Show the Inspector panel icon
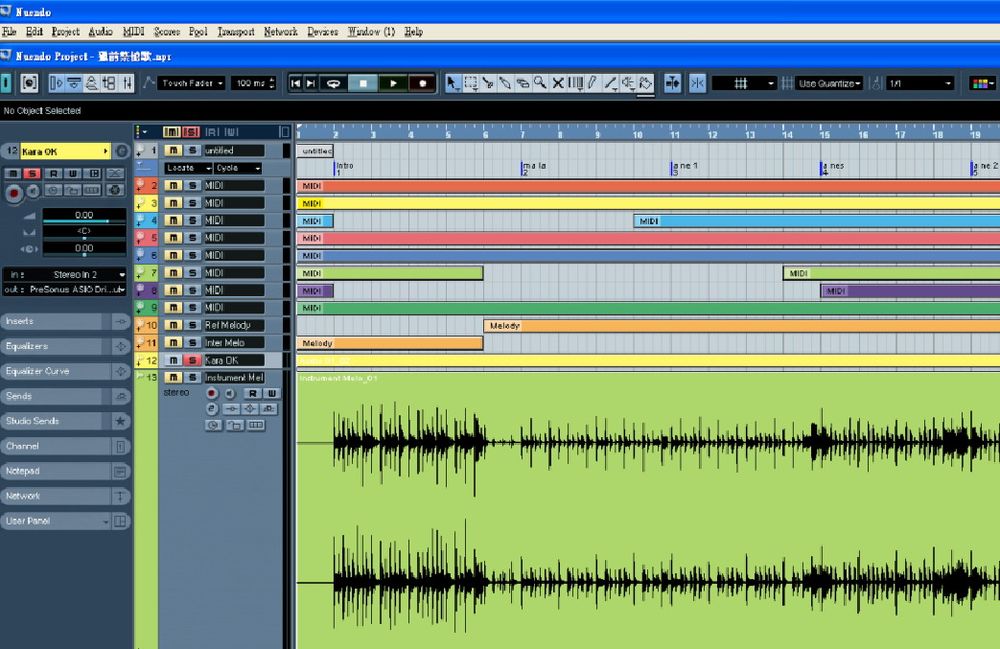 56,83
